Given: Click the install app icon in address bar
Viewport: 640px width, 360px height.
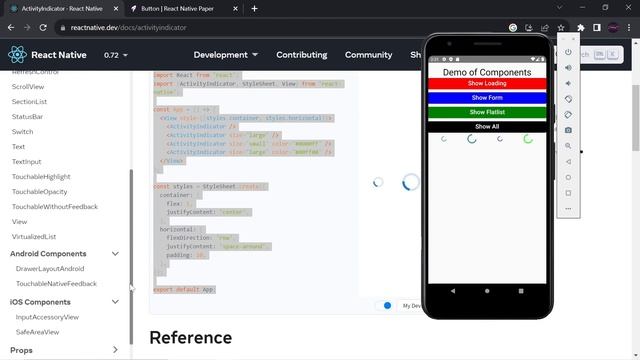Looking at the screenshot, I should (529, 27).
